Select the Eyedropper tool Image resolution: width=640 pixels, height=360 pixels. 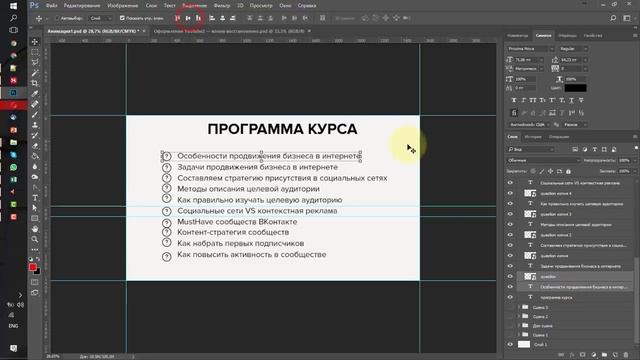pos(35,94)
